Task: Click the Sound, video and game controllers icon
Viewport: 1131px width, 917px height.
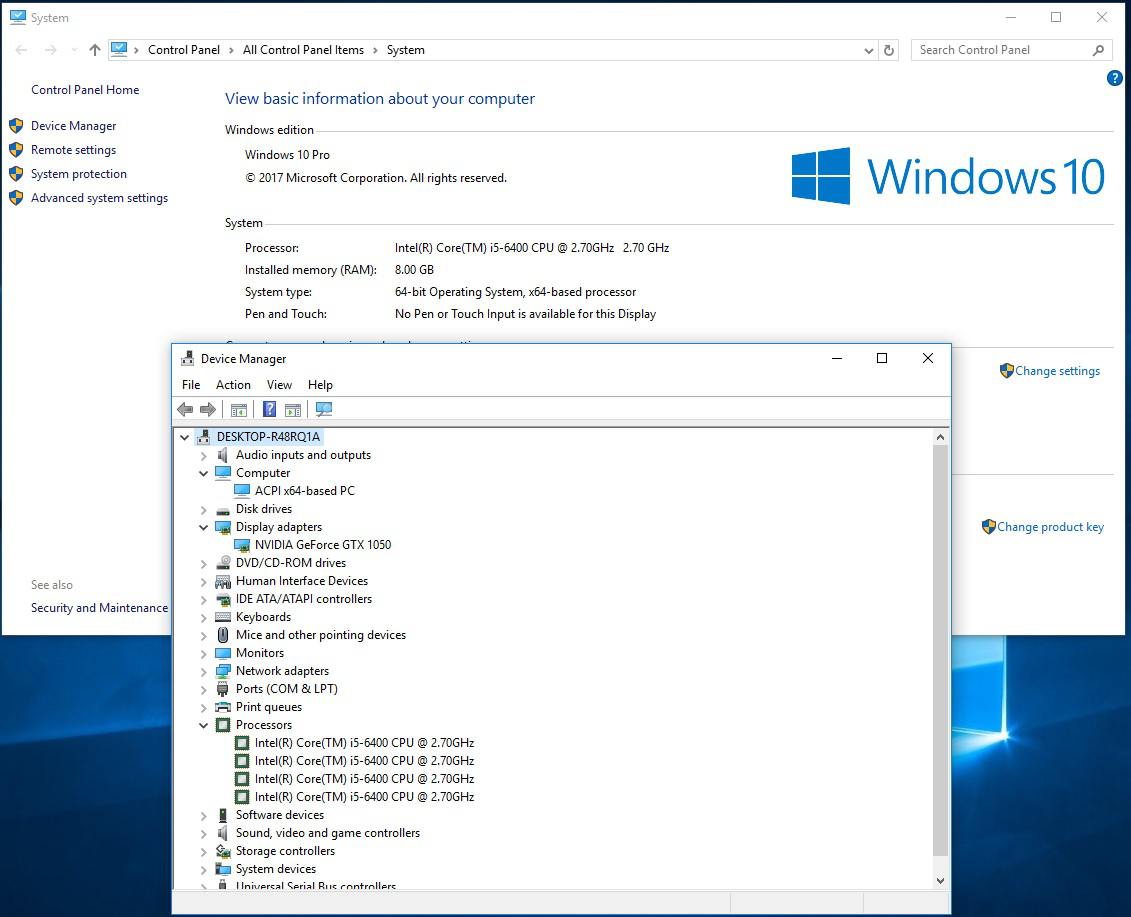Action: (223, 833)
